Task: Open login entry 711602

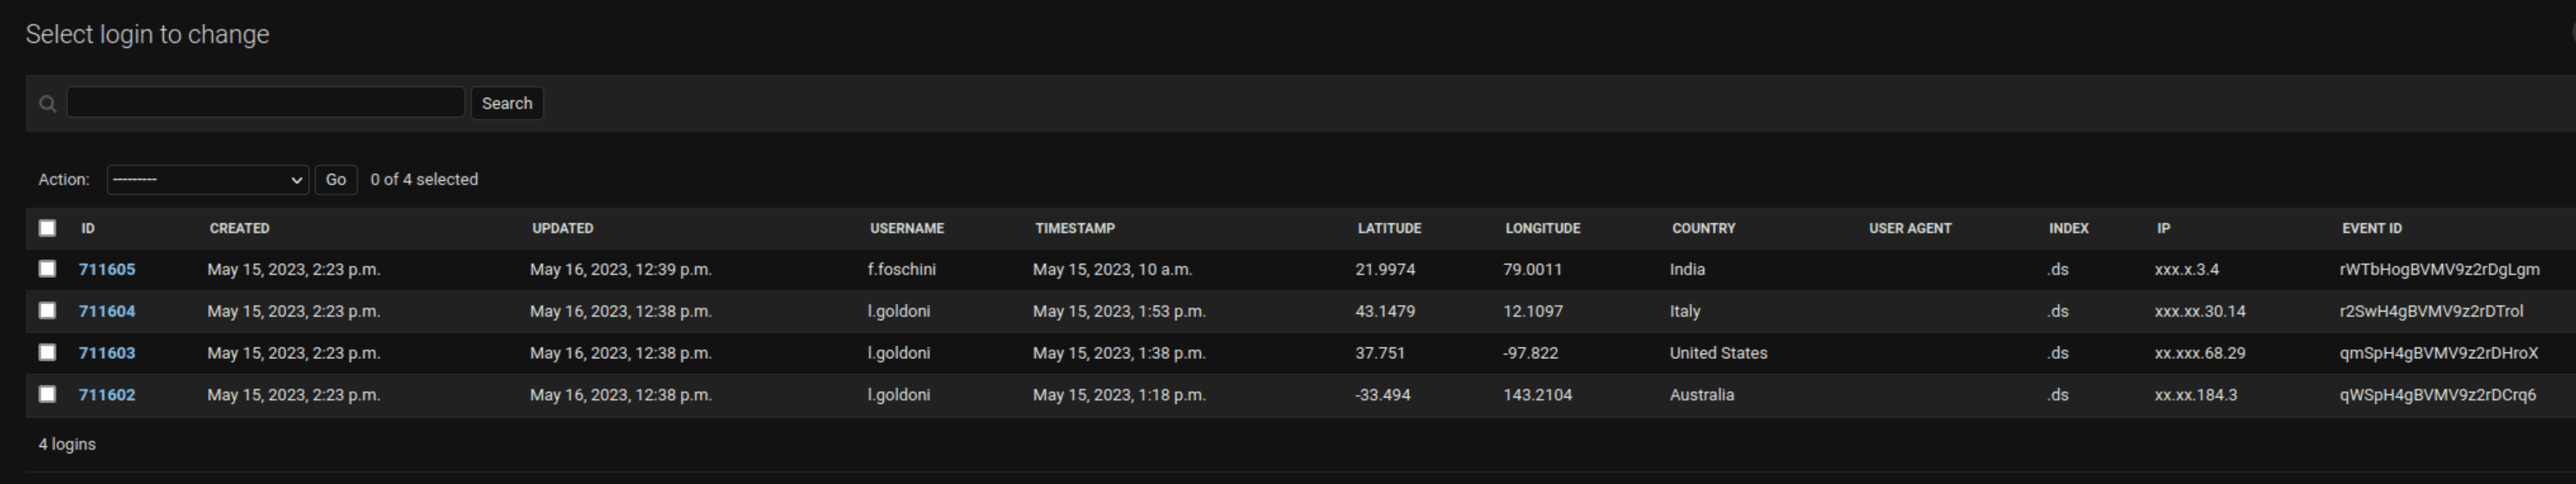Action: (x=107, y=396)
